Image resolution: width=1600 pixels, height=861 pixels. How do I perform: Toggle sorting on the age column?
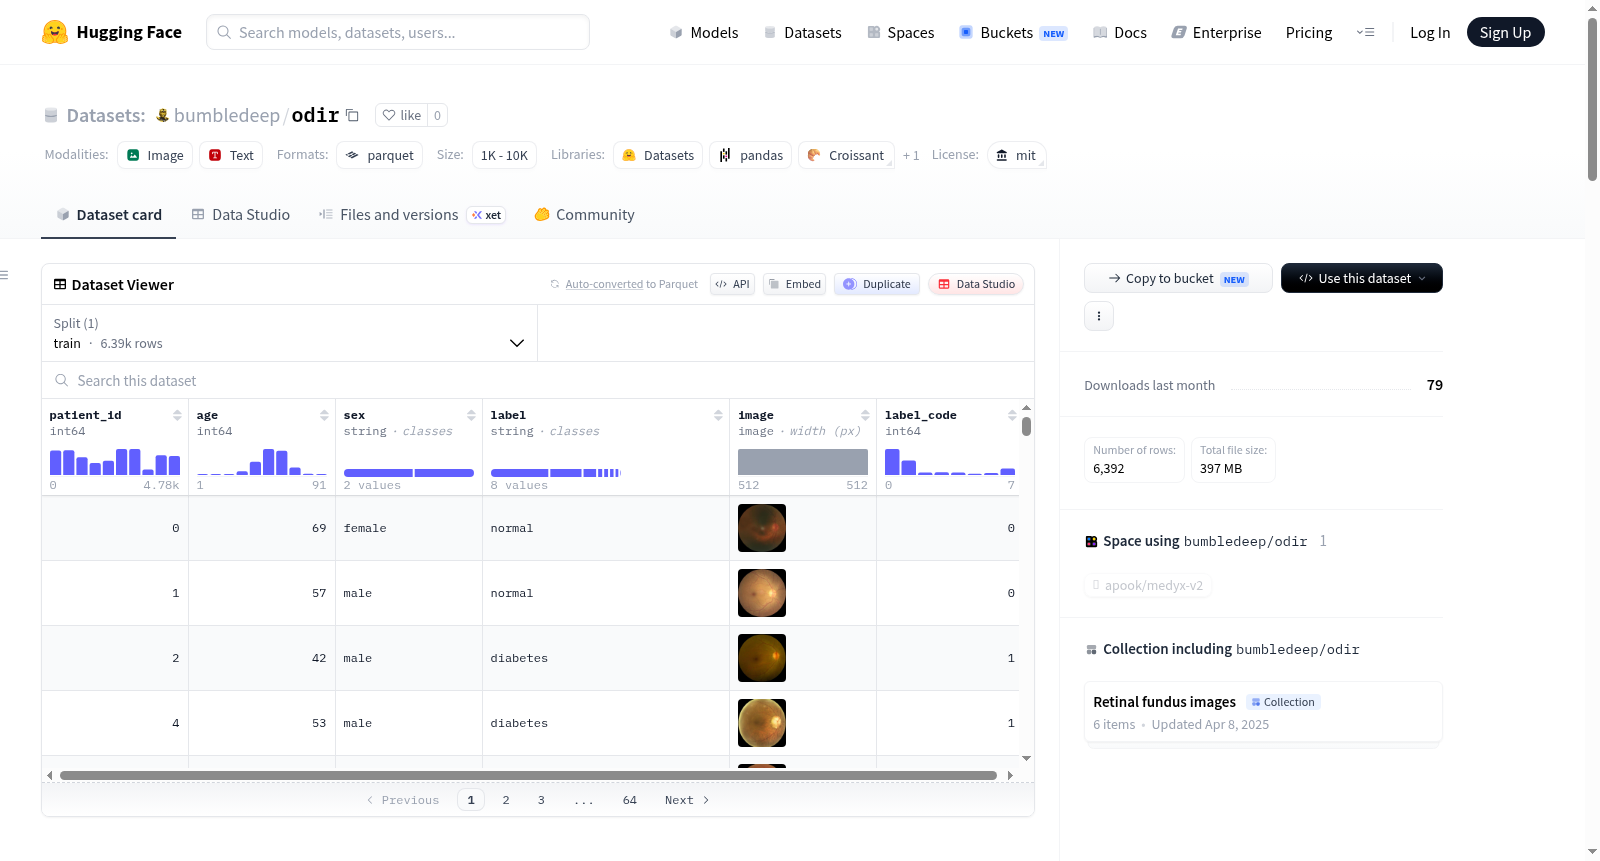324,415
